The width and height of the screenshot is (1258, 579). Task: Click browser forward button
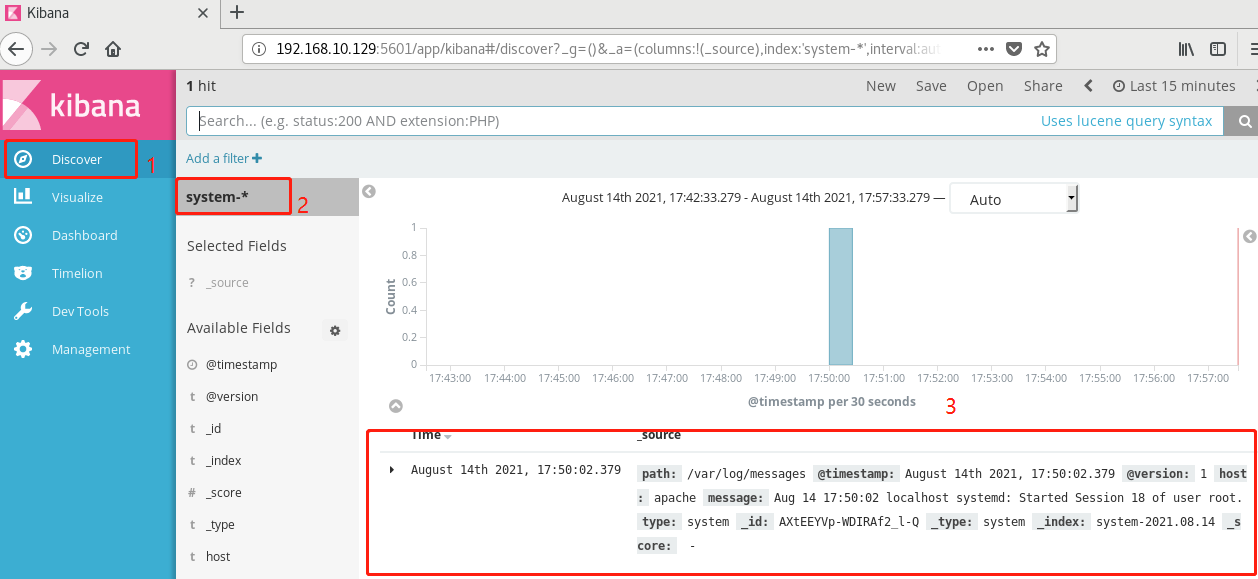click(x=49, y=48)
